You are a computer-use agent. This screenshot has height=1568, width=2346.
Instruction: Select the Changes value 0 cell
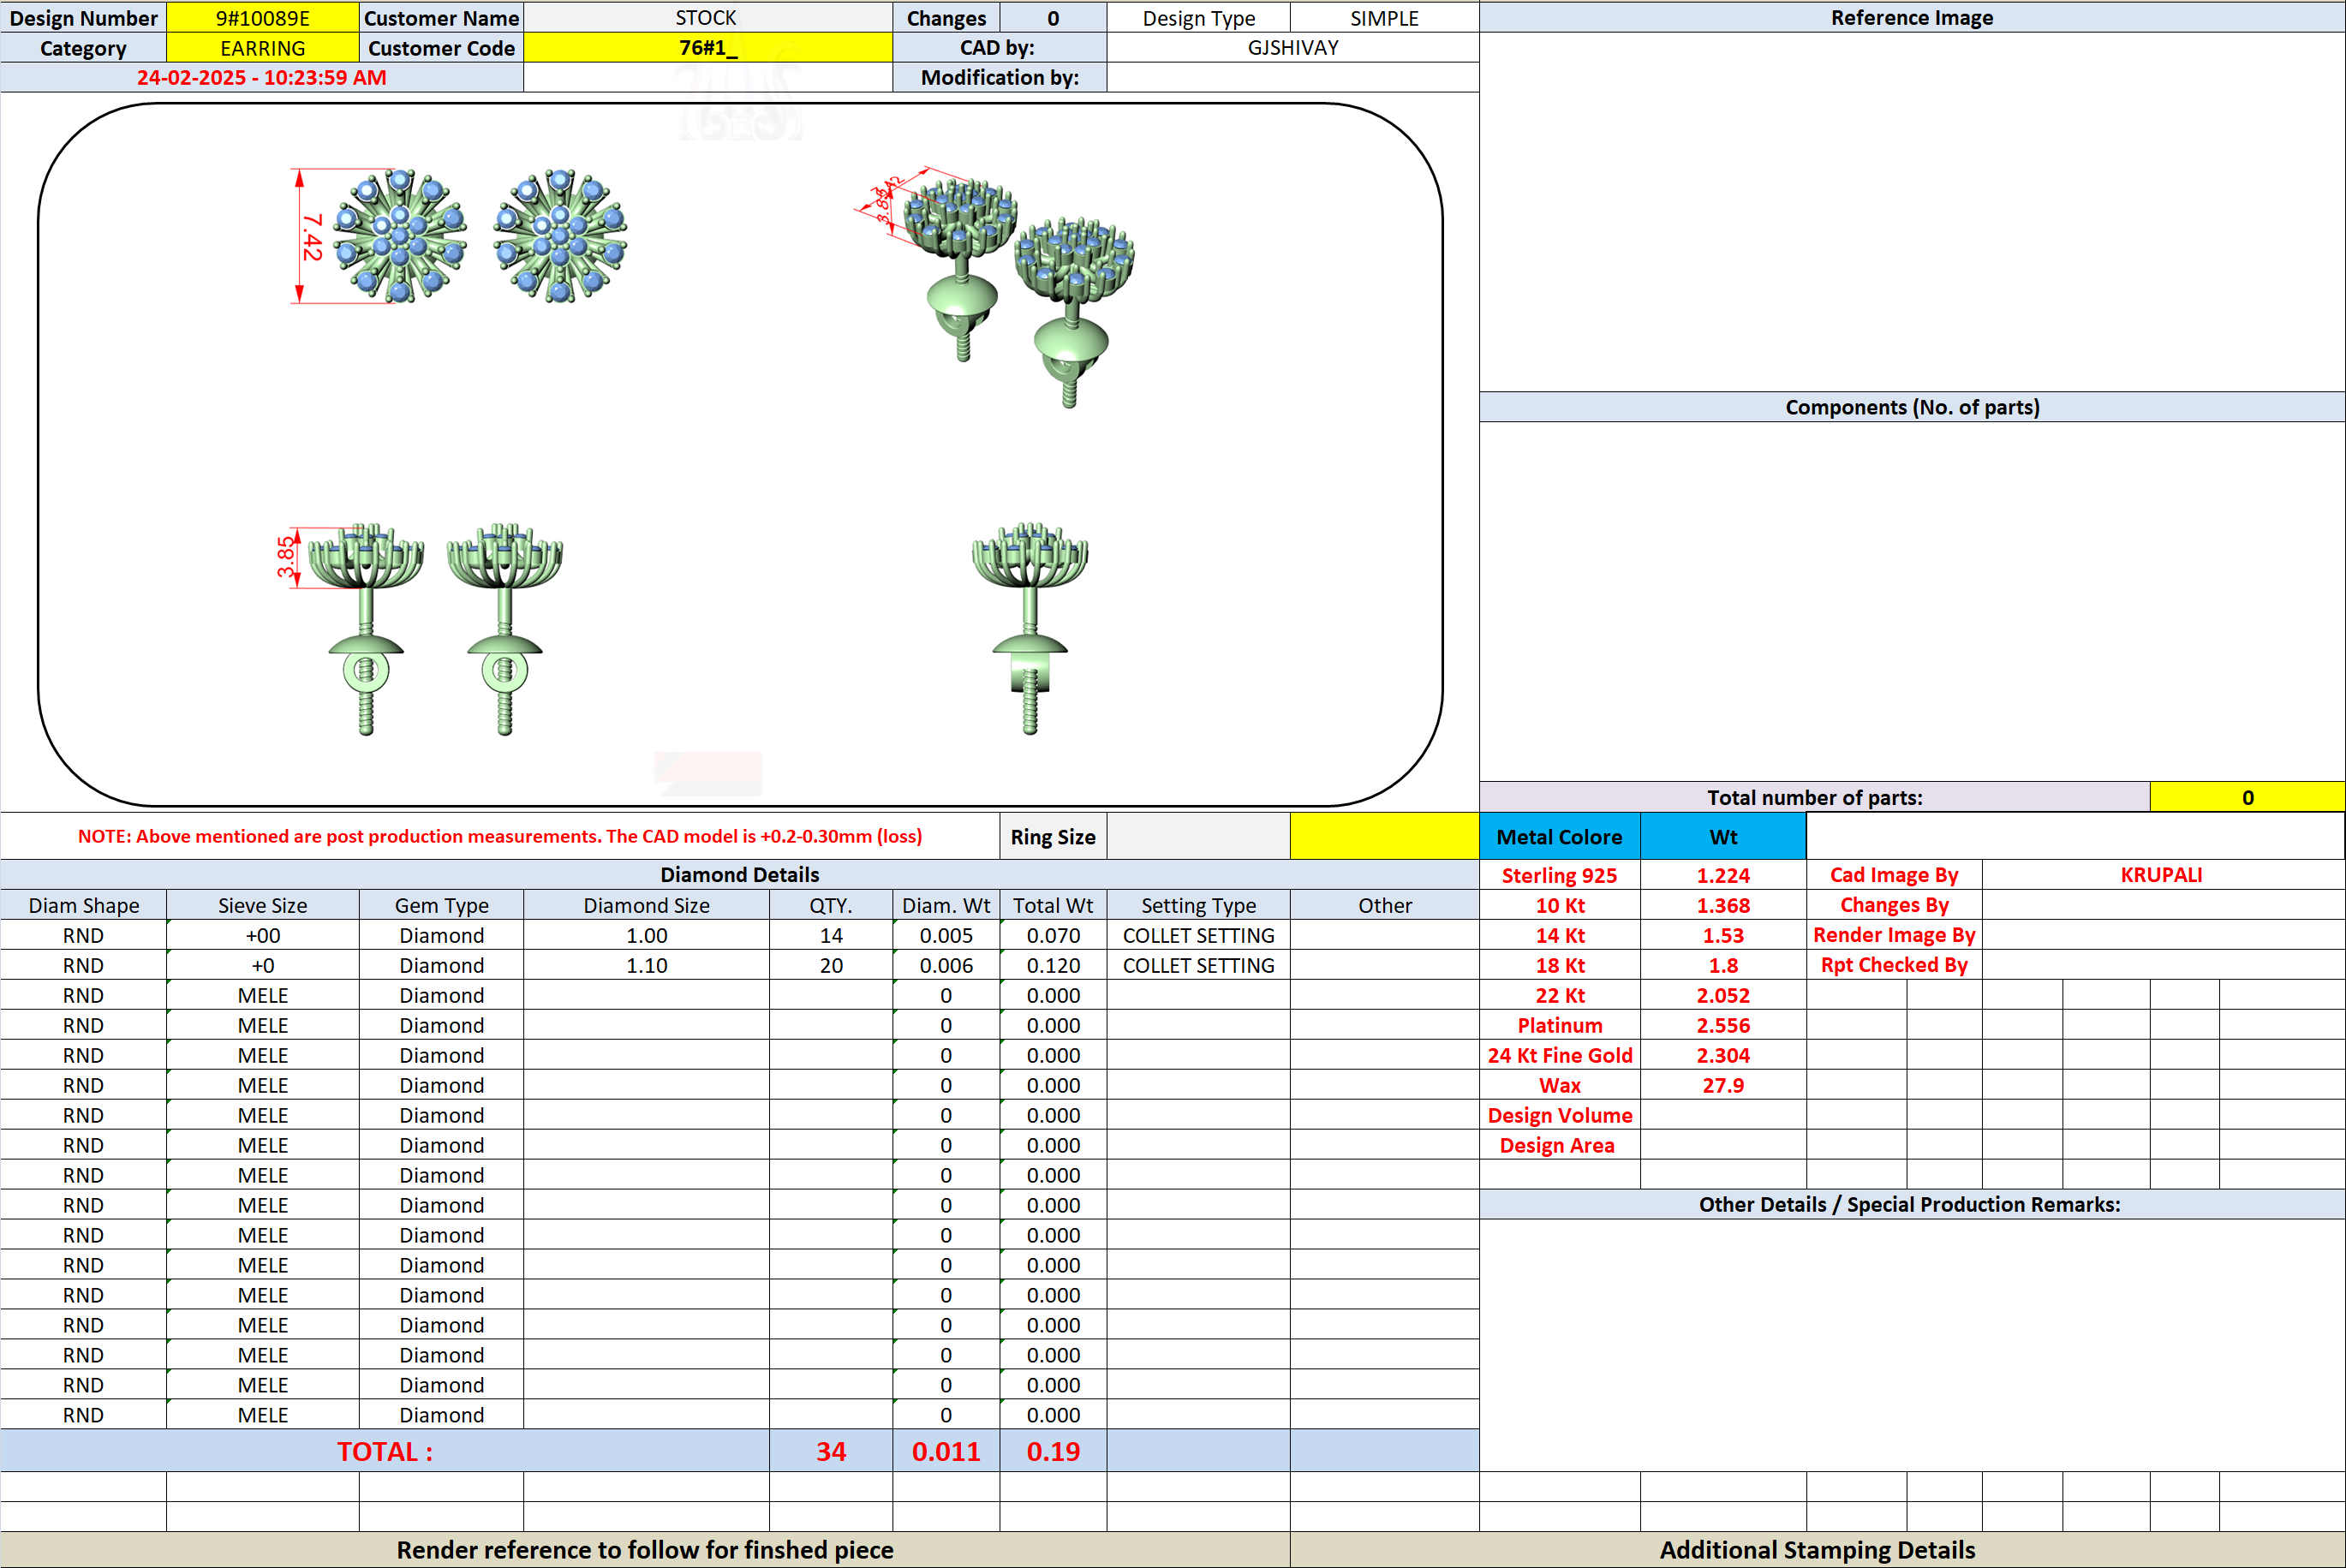coord(1053,18)
